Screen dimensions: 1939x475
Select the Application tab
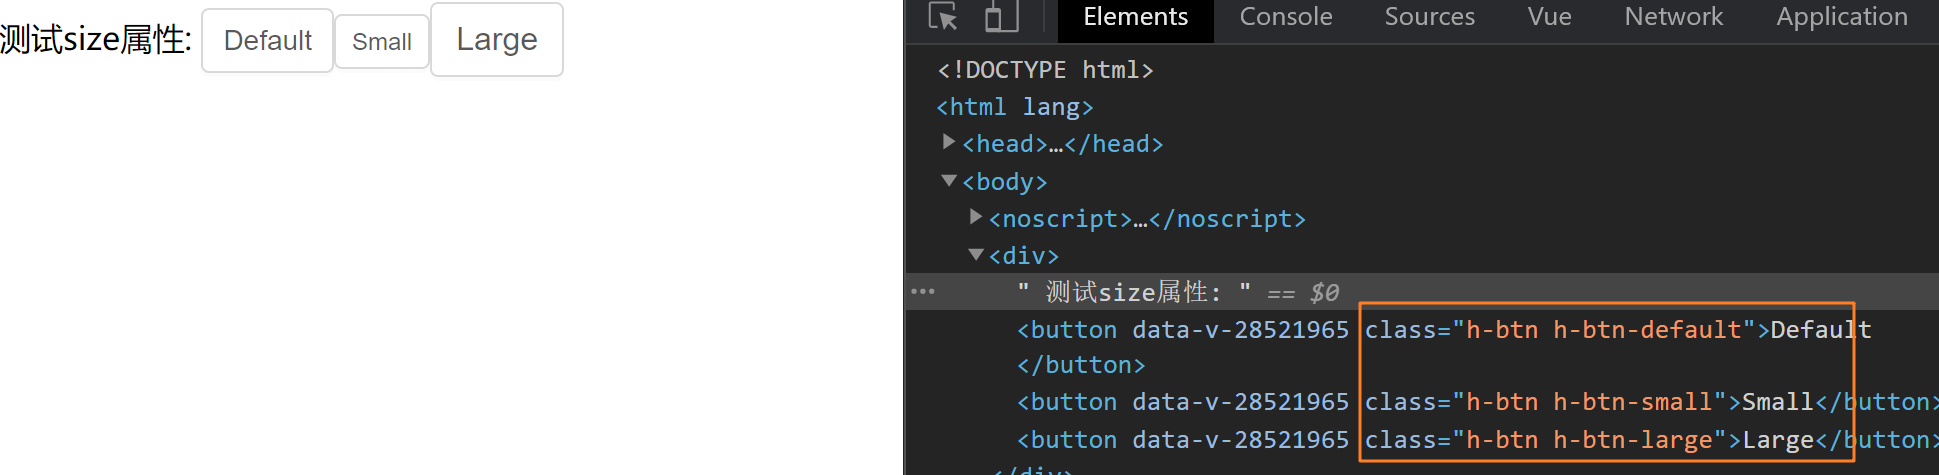coord(1841,17)
